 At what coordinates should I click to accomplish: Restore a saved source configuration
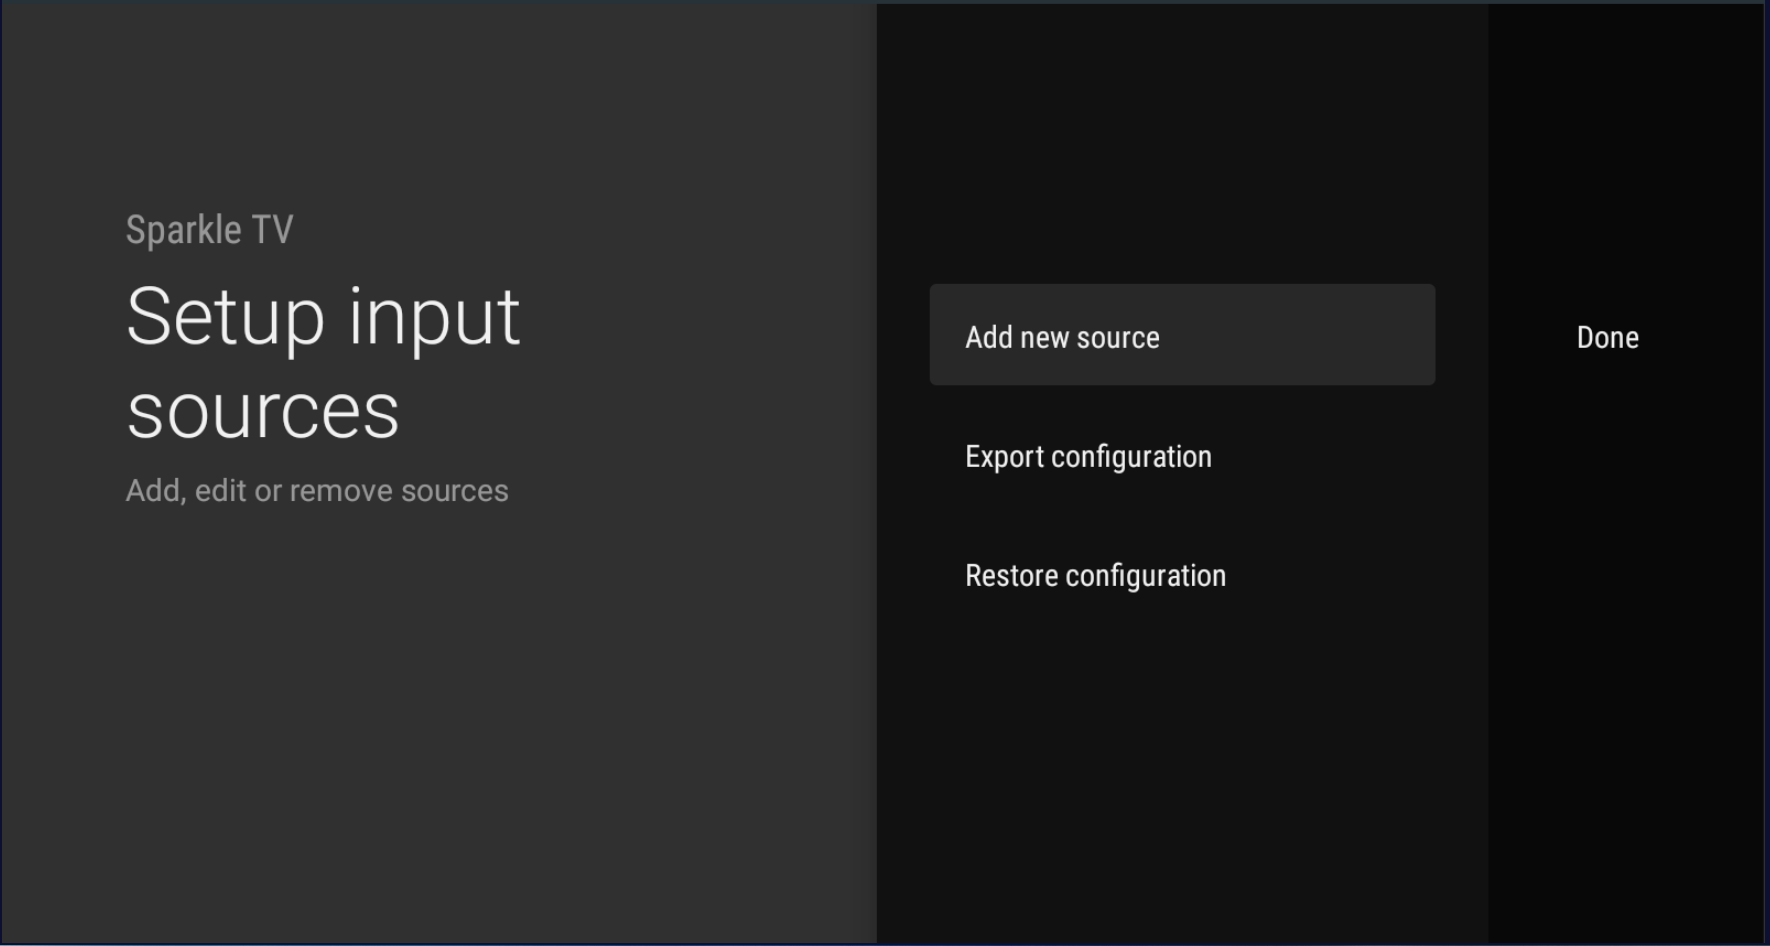coord(1095,576)
